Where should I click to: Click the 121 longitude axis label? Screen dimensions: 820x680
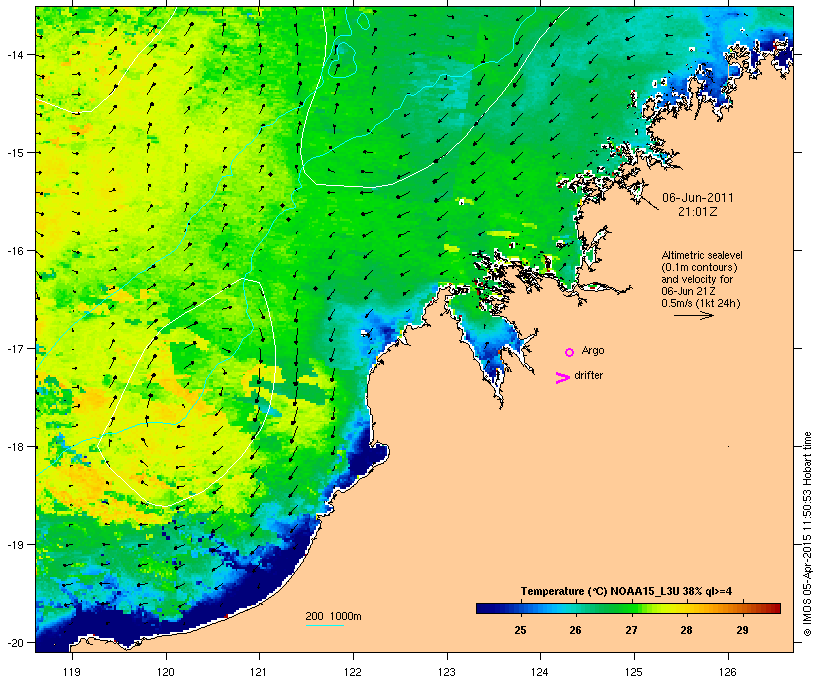click(x=259, y=672)
